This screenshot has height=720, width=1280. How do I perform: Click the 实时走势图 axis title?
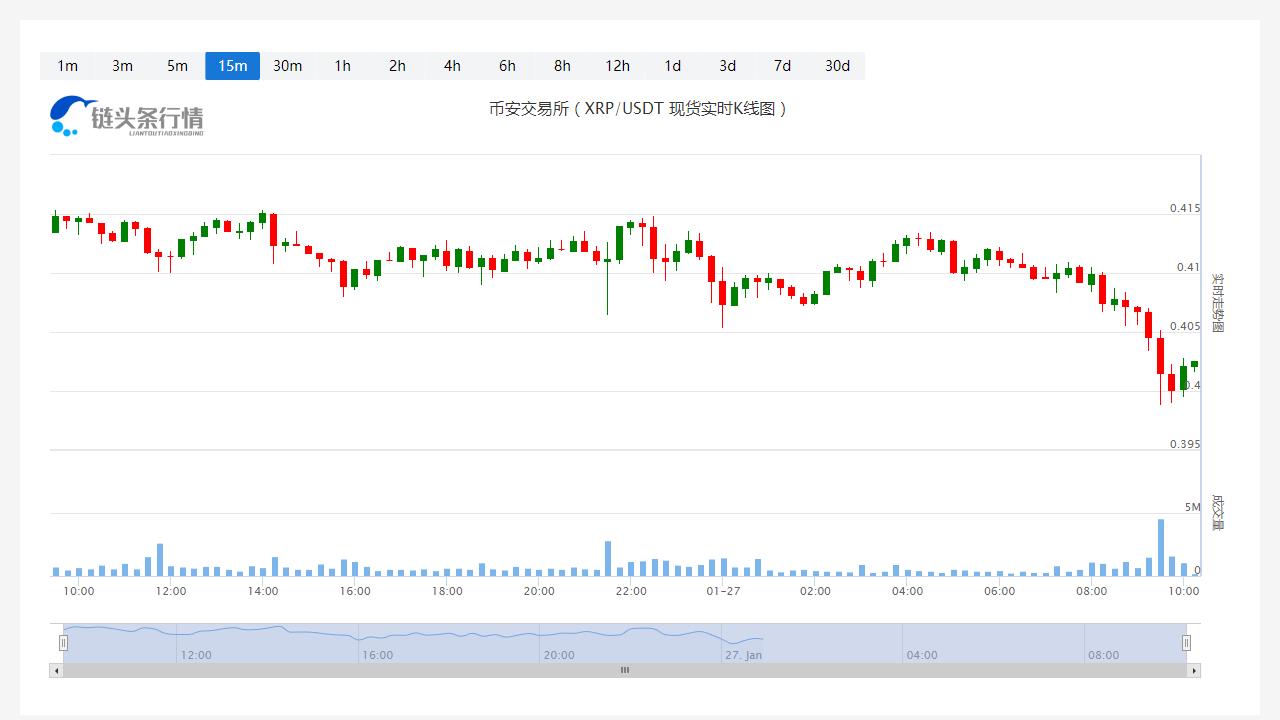click(1218, 302)
